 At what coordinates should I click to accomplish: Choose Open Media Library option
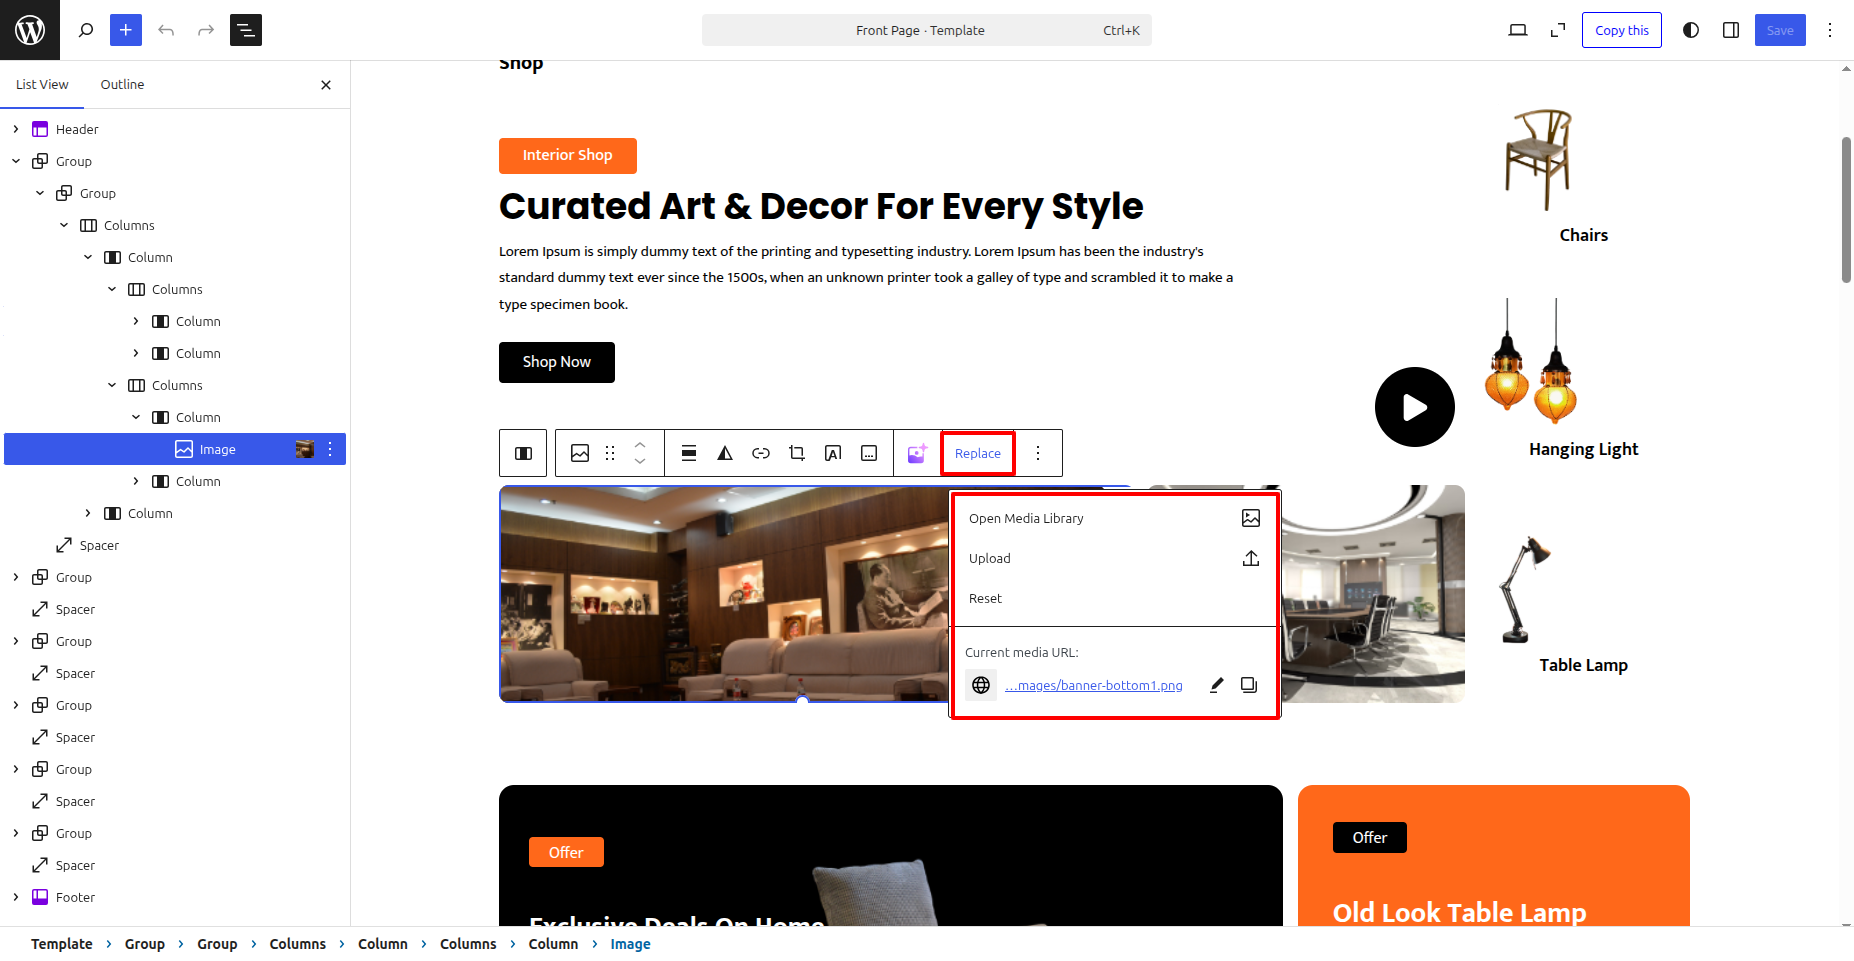tap(1026, 518)
